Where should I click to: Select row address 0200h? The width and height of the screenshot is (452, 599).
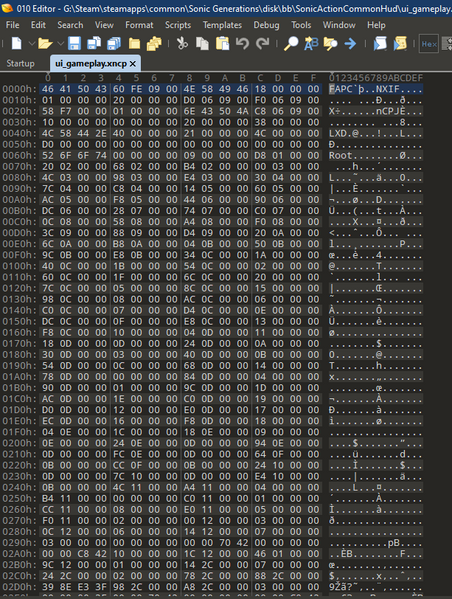pos(19,444)
